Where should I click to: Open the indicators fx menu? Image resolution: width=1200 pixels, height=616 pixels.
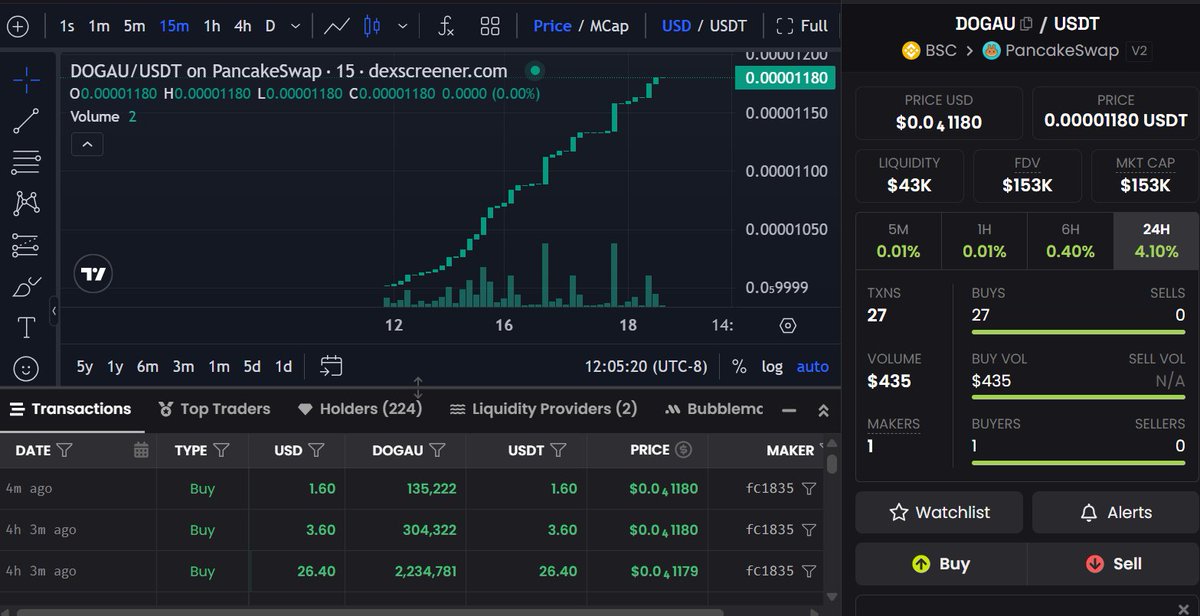[x=447, y=26]
